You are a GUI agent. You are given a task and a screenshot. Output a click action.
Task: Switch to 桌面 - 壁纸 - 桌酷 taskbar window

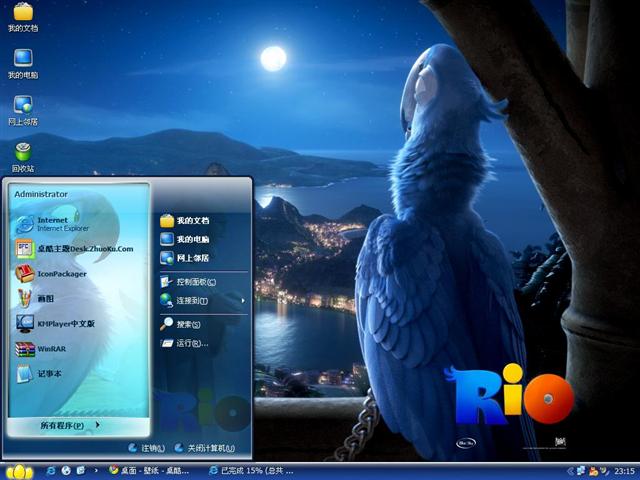click(149, 471)
